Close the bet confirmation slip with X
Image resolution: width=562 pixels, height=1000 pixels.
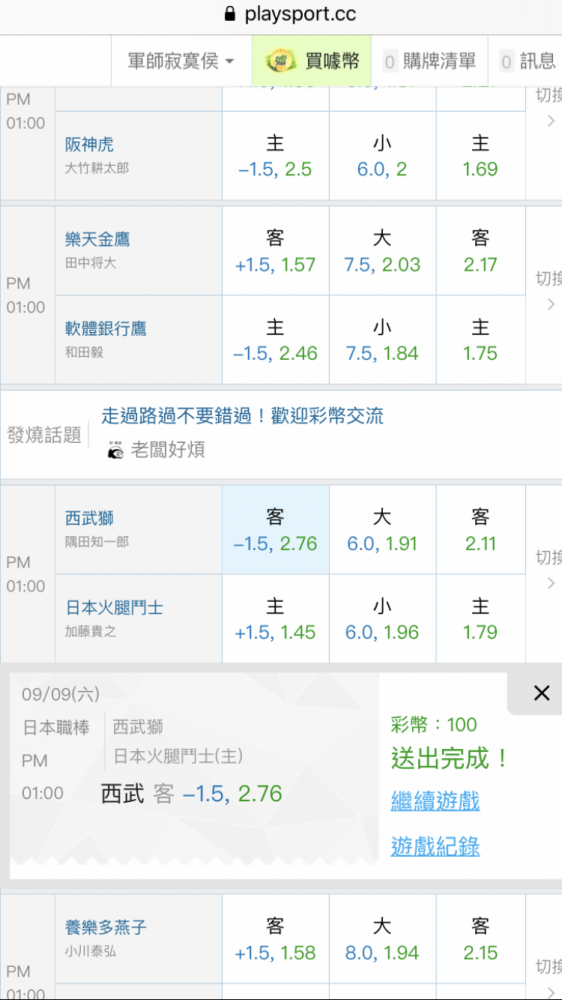tap(541, 693)
